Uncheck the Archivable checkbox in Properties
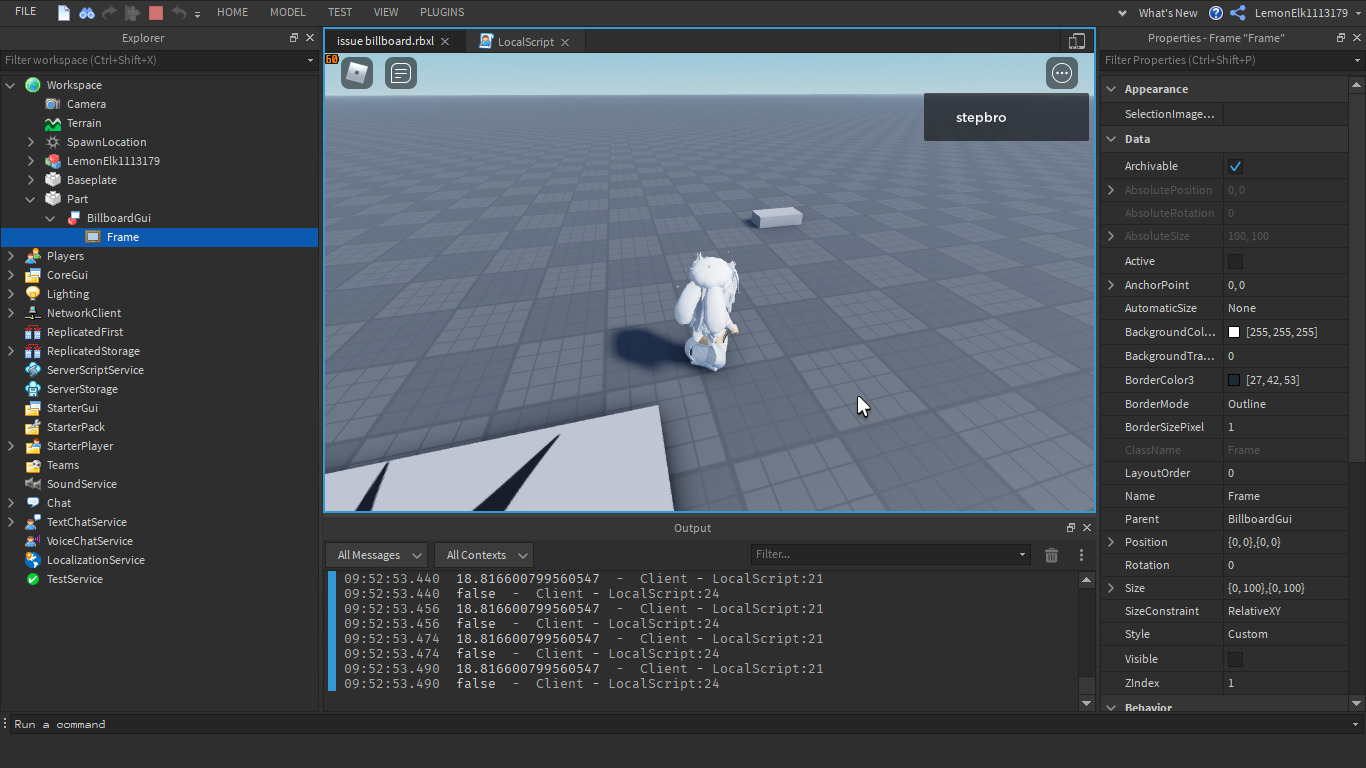 pos(1236,166)
